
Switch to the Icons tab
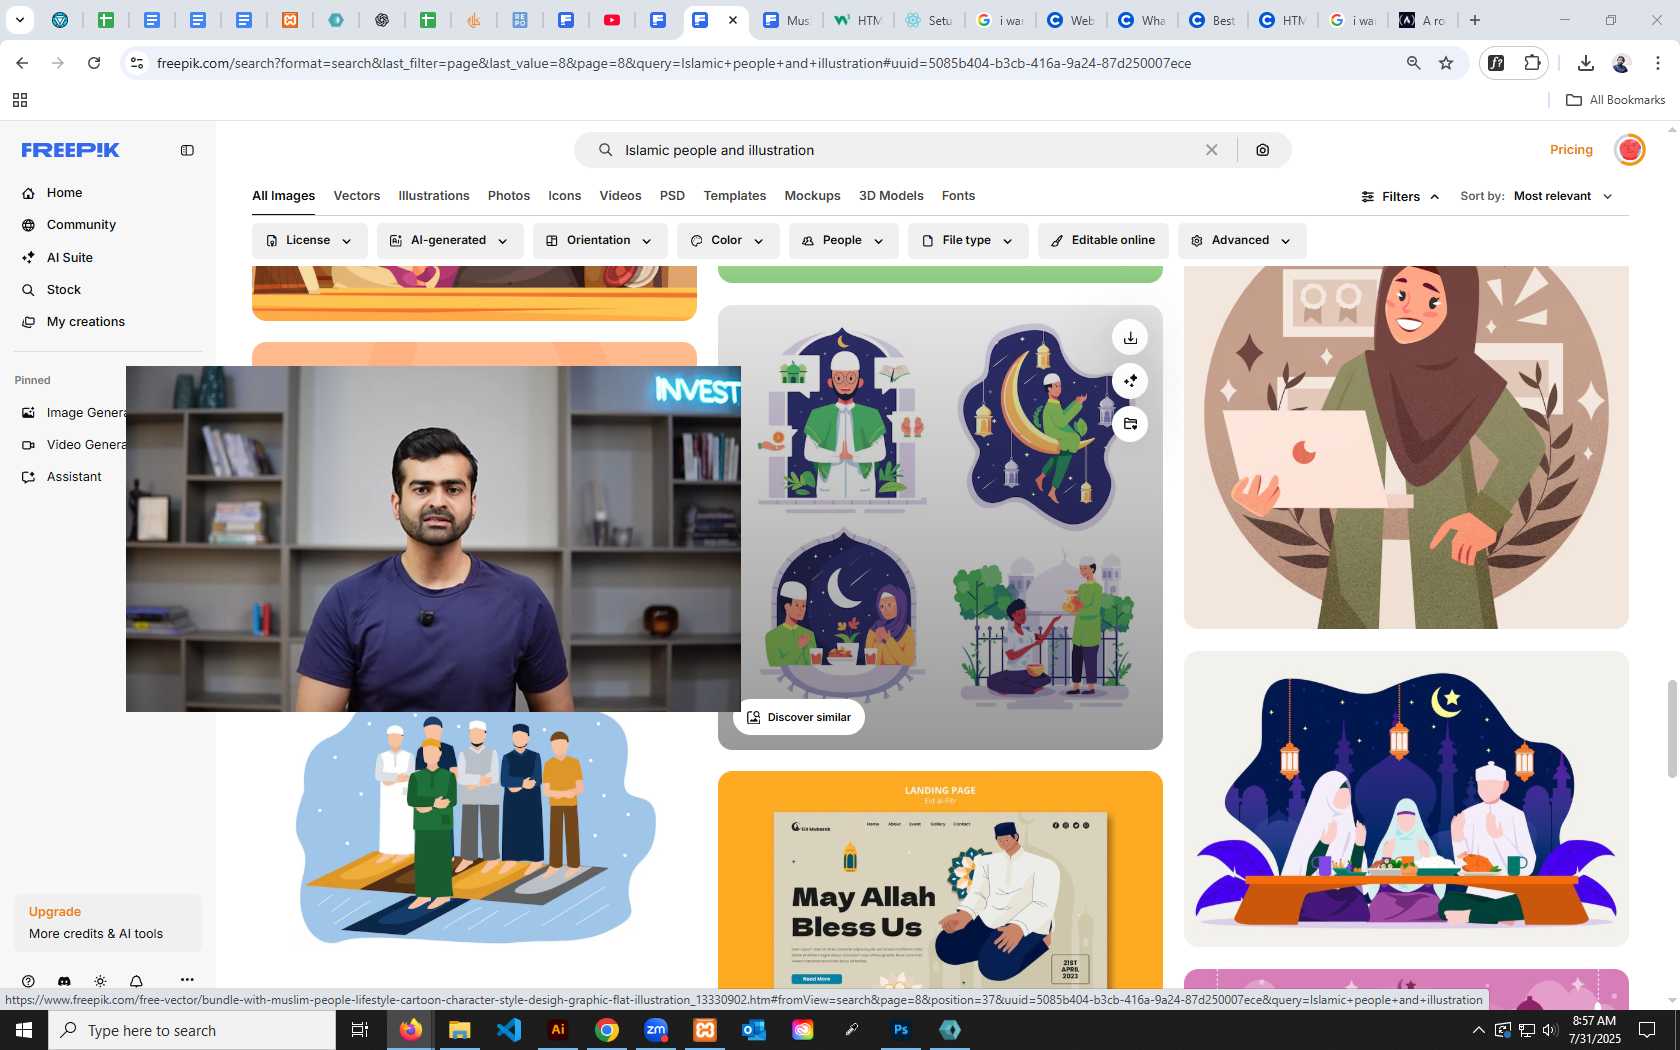click(x=564, y=196)
